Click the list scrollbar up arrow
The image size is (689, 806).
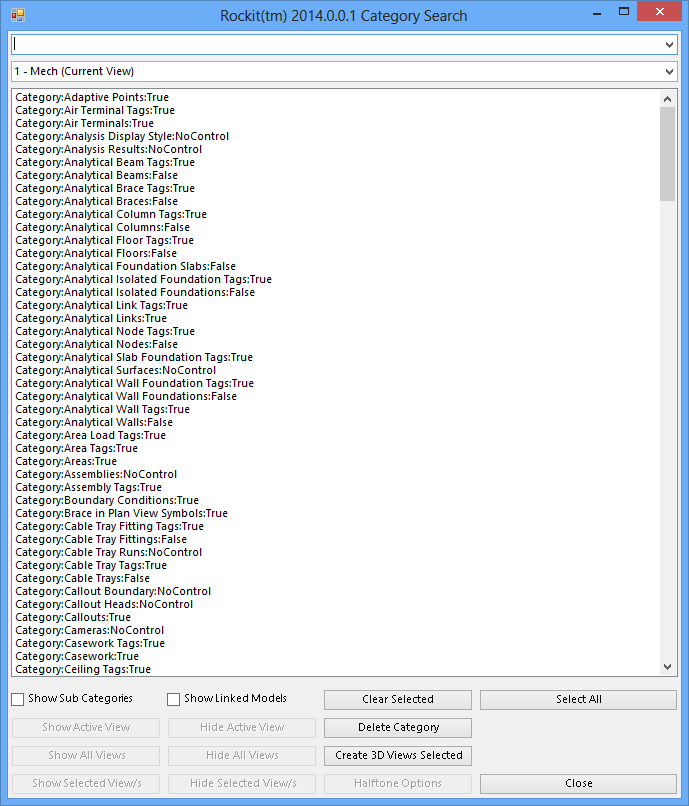pos(667,99)
